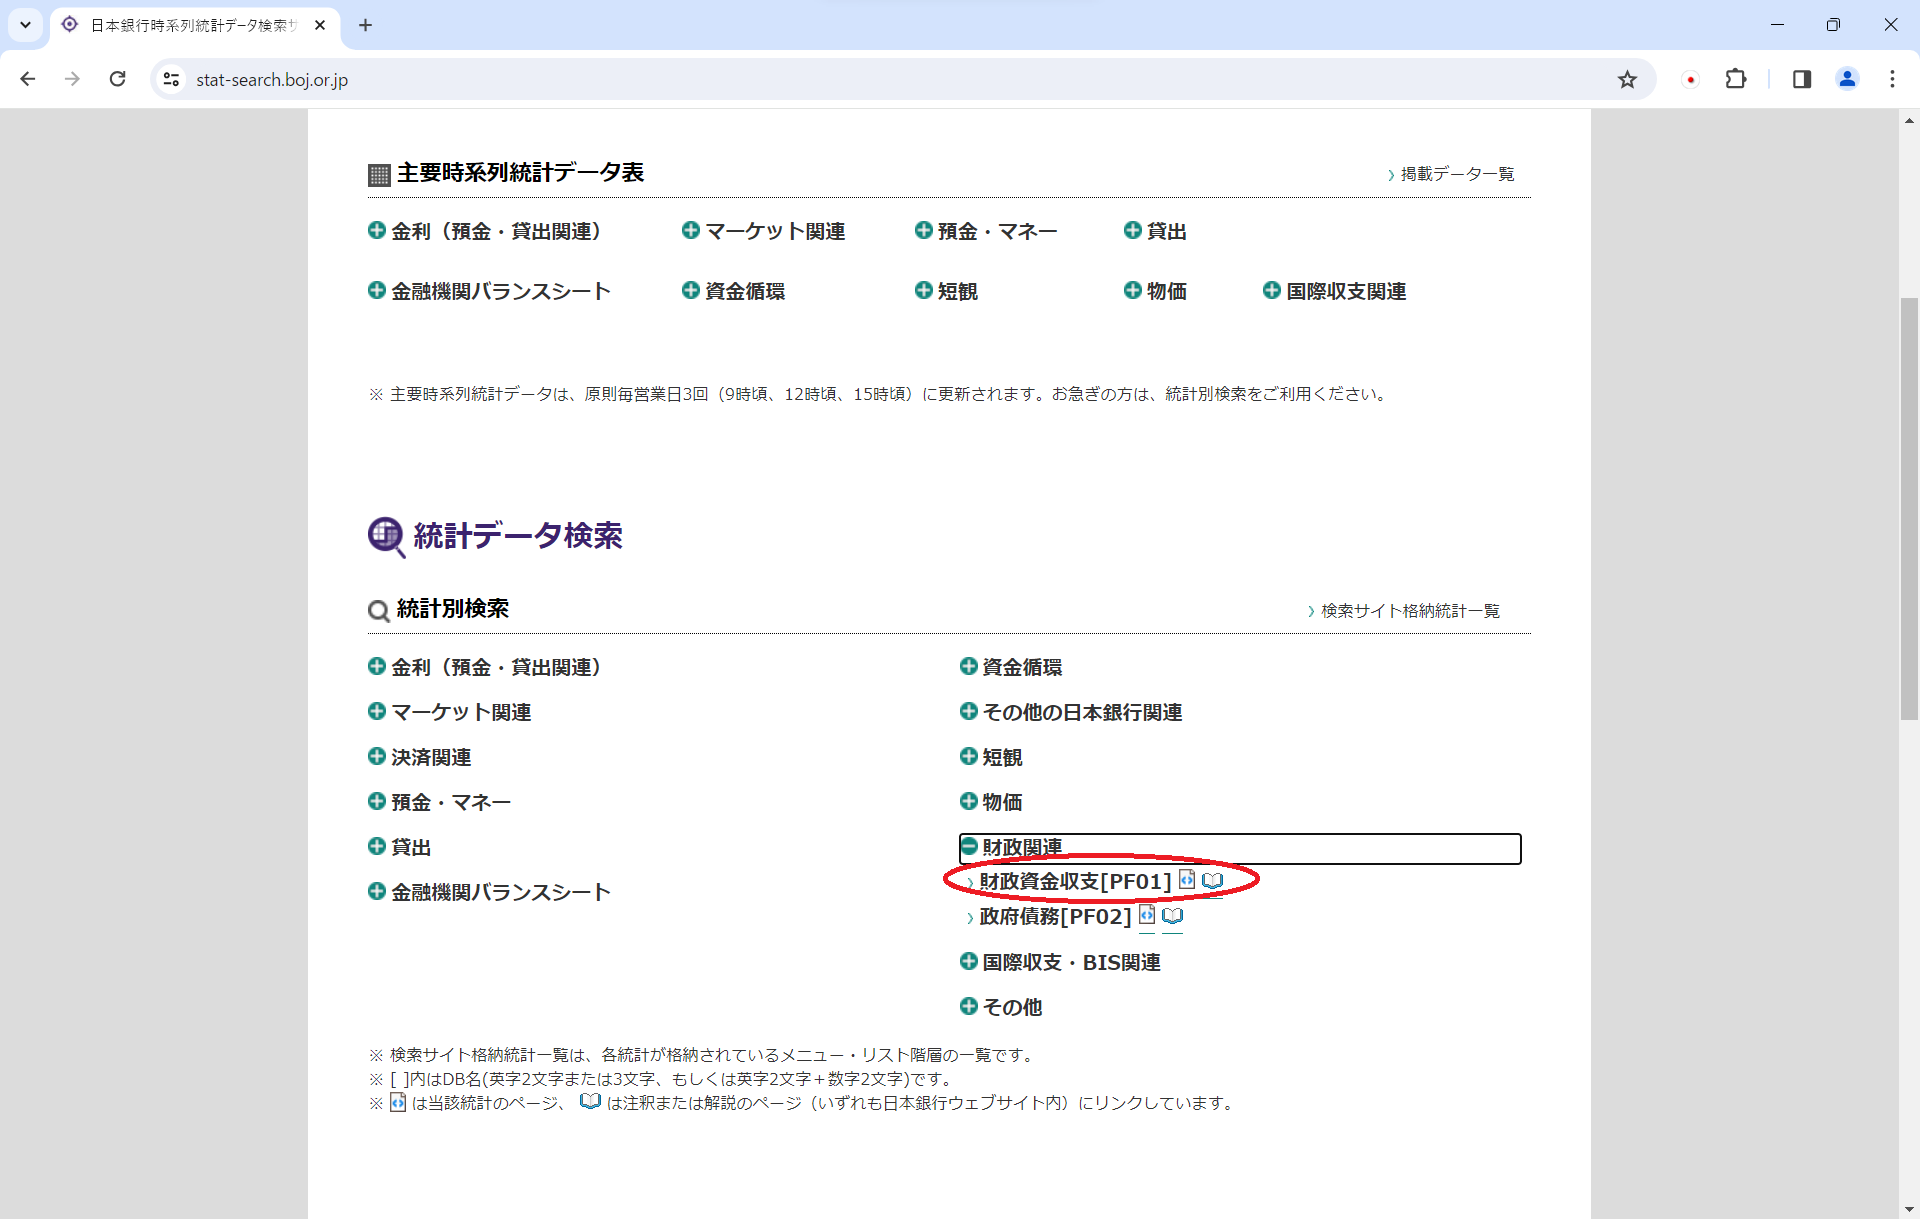Open the 検索サイト格納統計一覧 link

pyautogui.click(x=1409, y=611)
